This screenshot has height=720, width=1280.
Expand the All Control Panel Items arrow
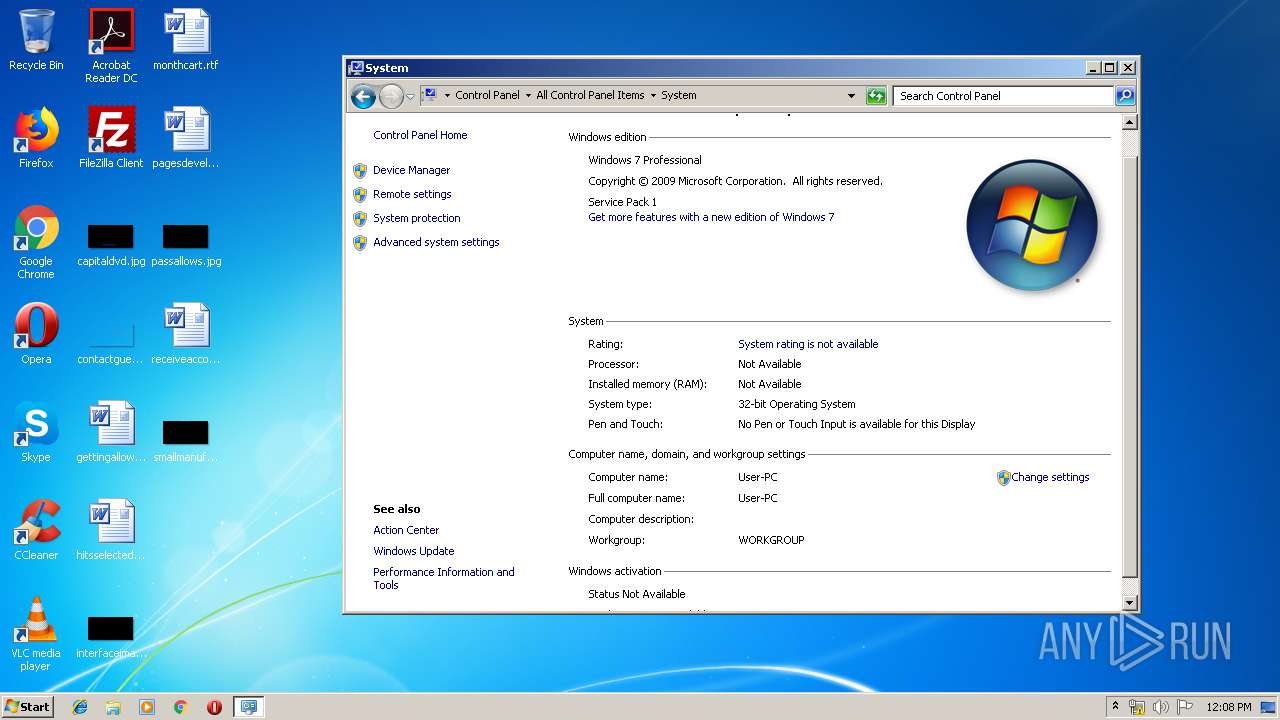pos(653,96)
